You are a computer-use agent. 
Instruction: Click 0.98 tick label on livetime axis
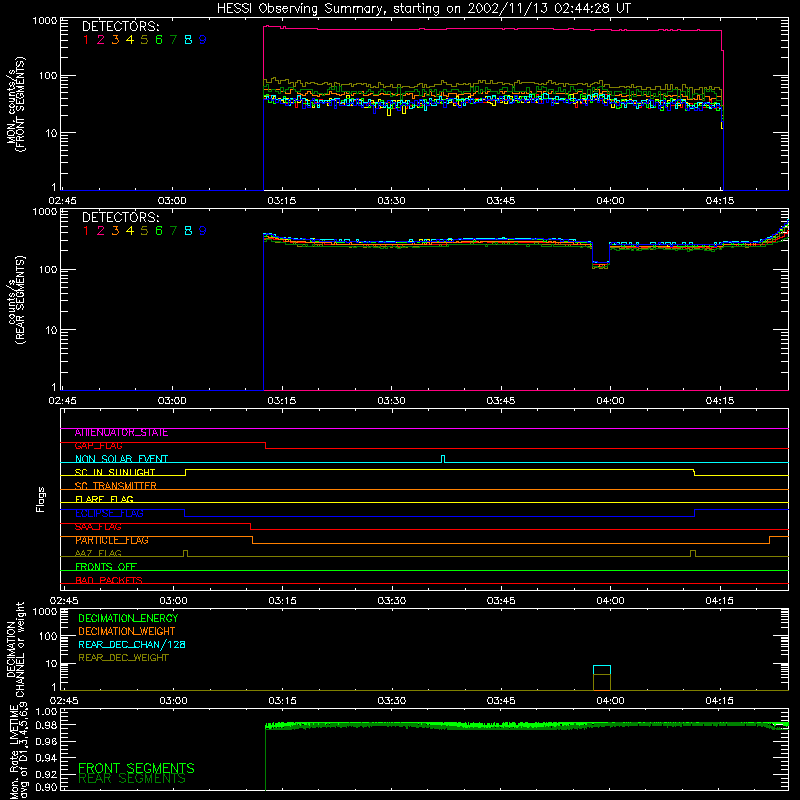click(47, 725)
